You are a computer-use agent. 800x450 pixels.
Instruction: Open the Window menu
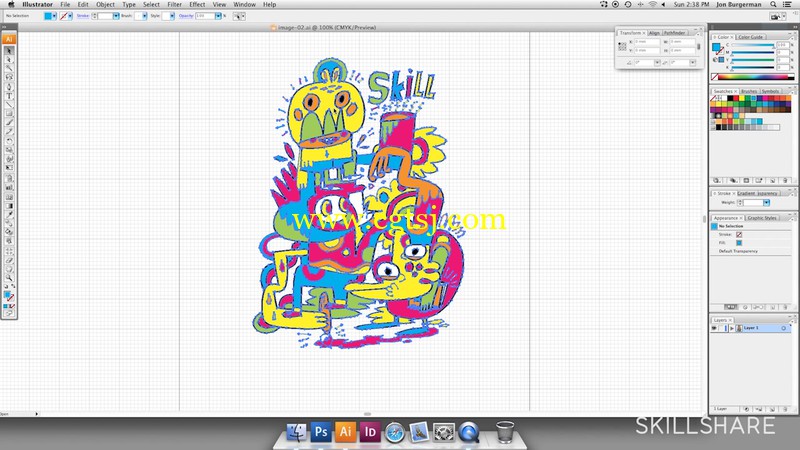pos(244,5)
